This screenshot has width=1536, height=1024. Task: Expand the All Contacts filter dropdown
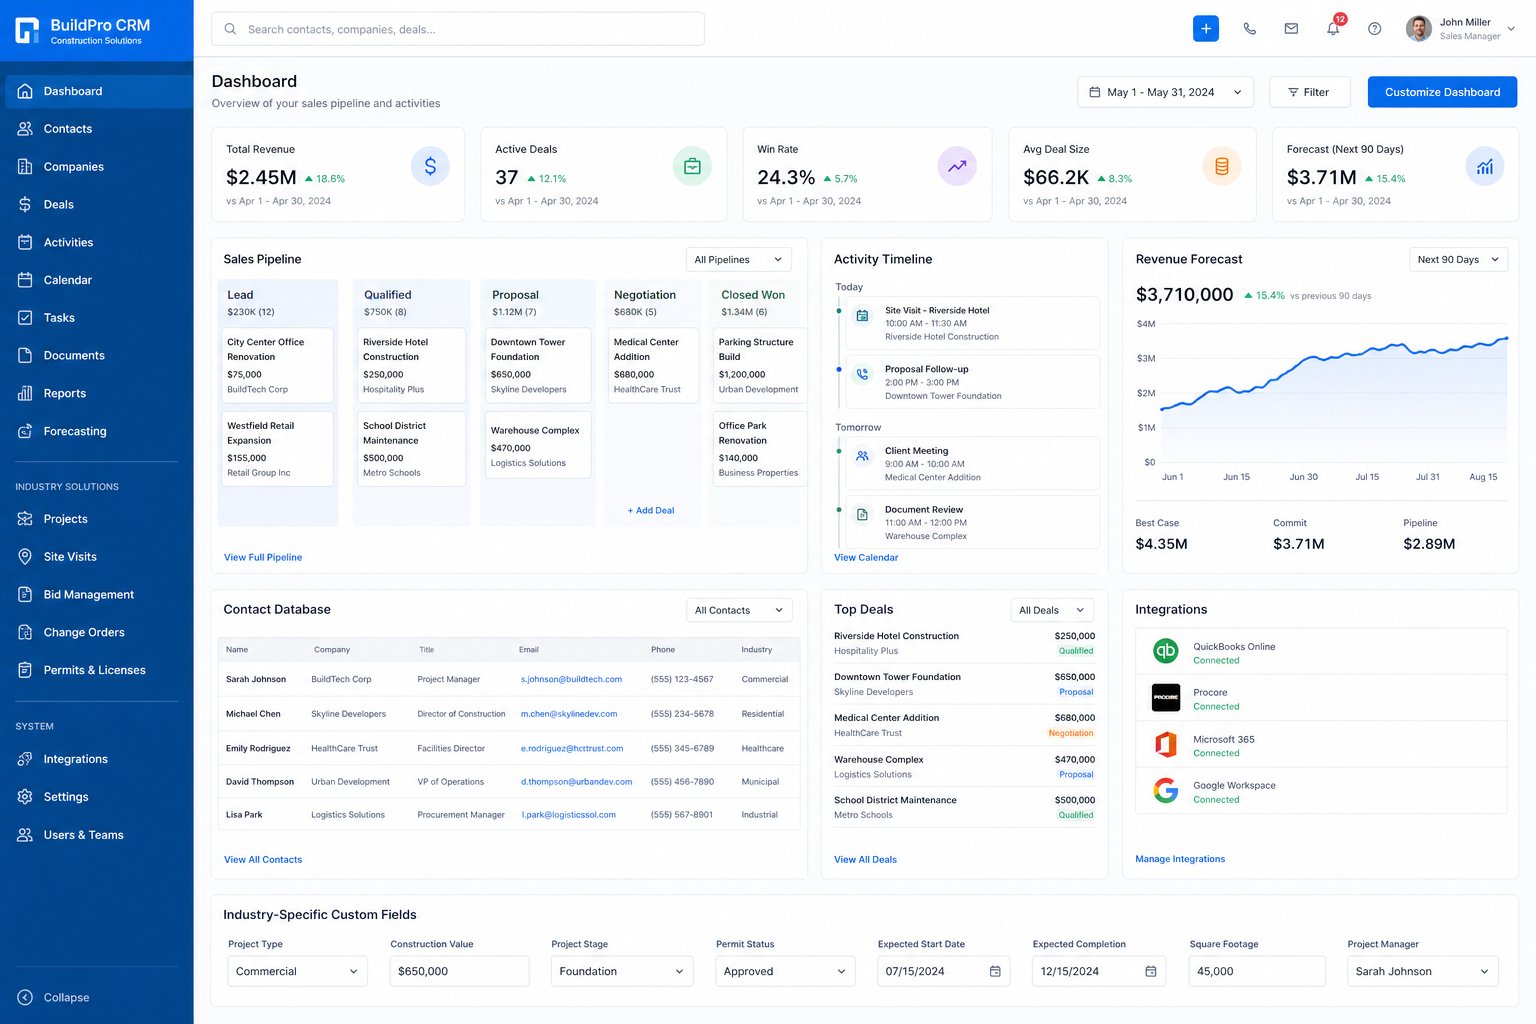pyautogui.click(x=739, y=610)
